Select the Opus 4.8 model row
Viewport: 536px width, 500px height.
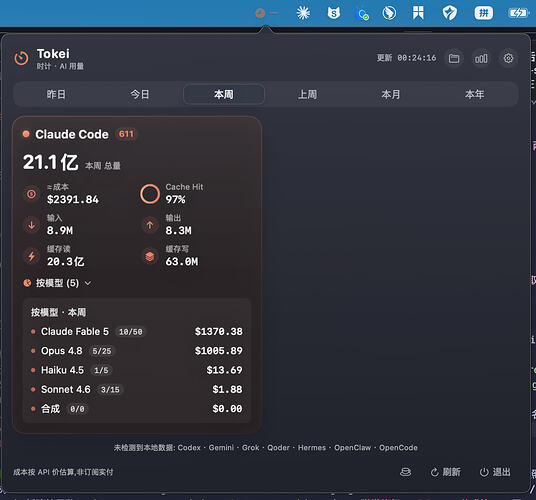coord(137,351)
